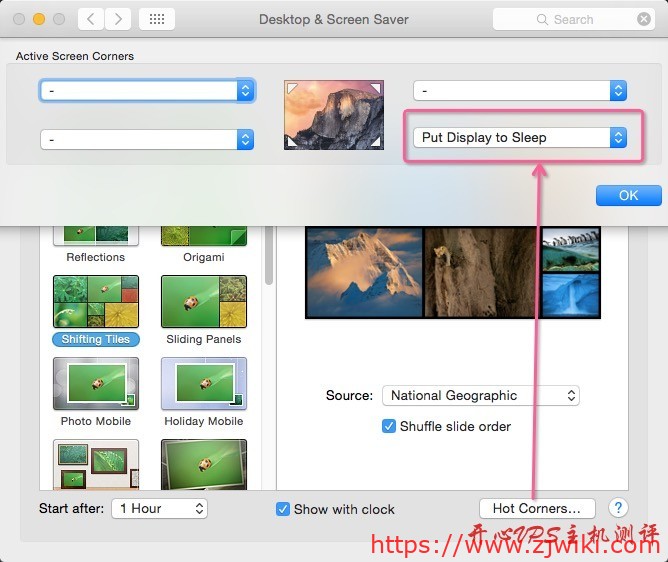668x562 pixels.
Task: Select the framed photo wall screen saver
Action: (96, 464)
